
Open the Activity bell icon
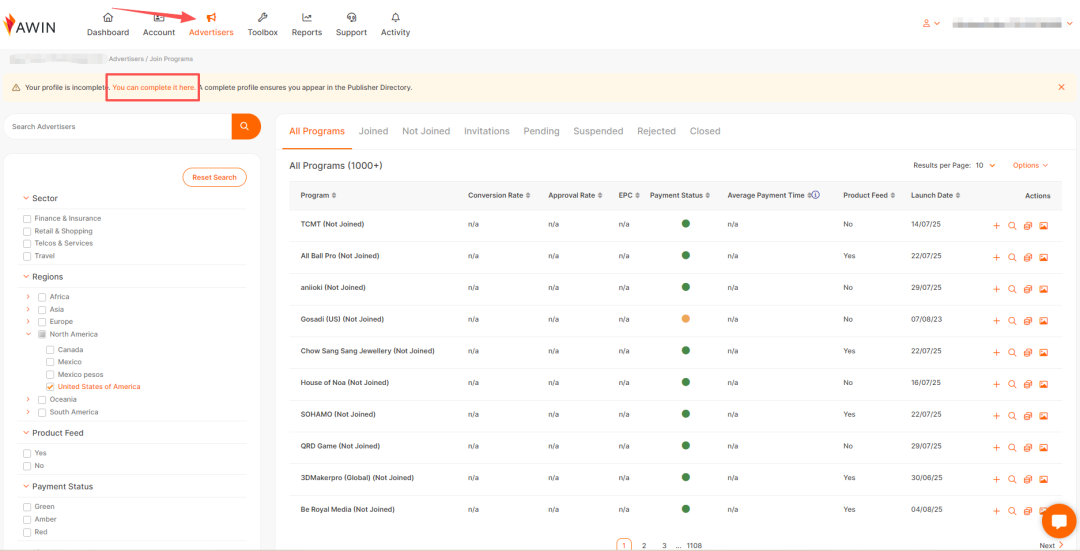point(395,18)
